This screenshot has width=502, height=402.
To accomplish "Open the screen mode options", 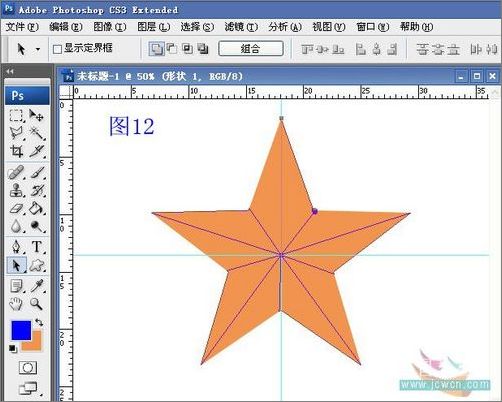I will tap(29, 388).
